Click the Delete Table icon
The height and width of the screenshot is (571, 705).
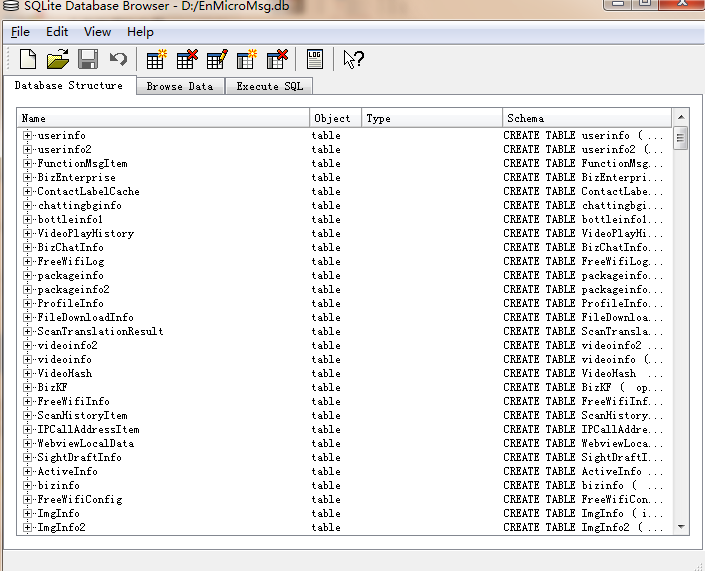(187, 59)
